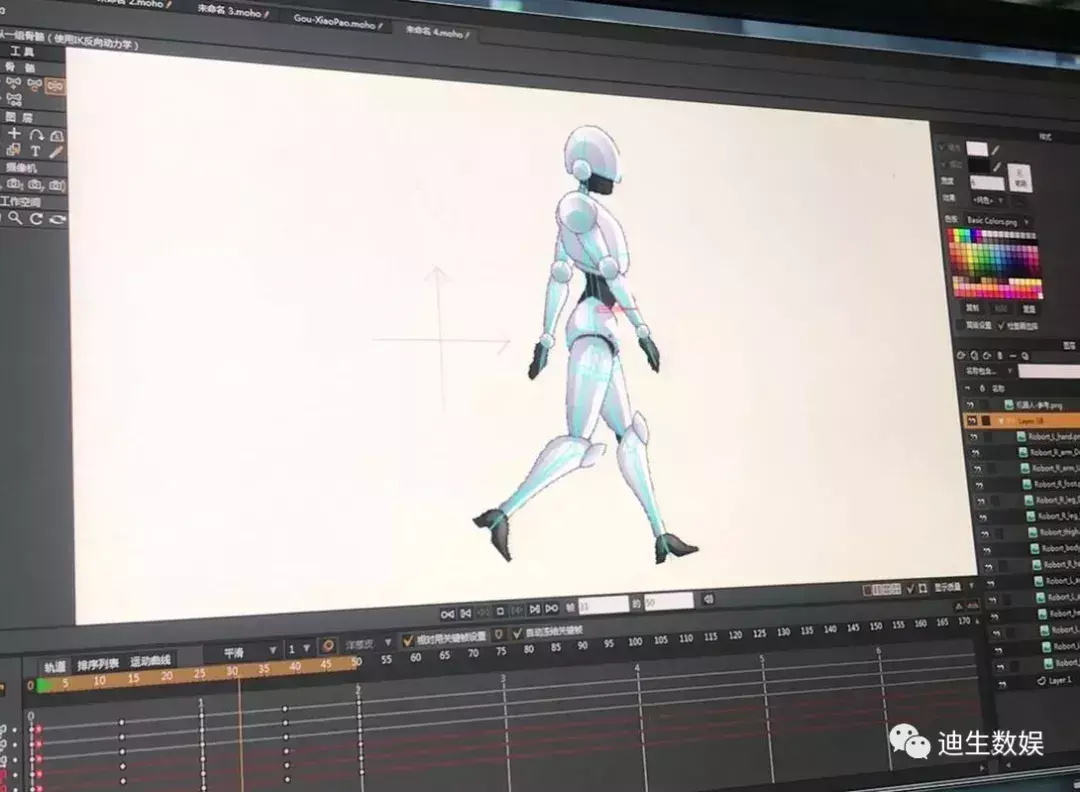Click the Sequencer tab in timeline
This screenshot has width=1080, height=792.
click(x=98, y=663)
